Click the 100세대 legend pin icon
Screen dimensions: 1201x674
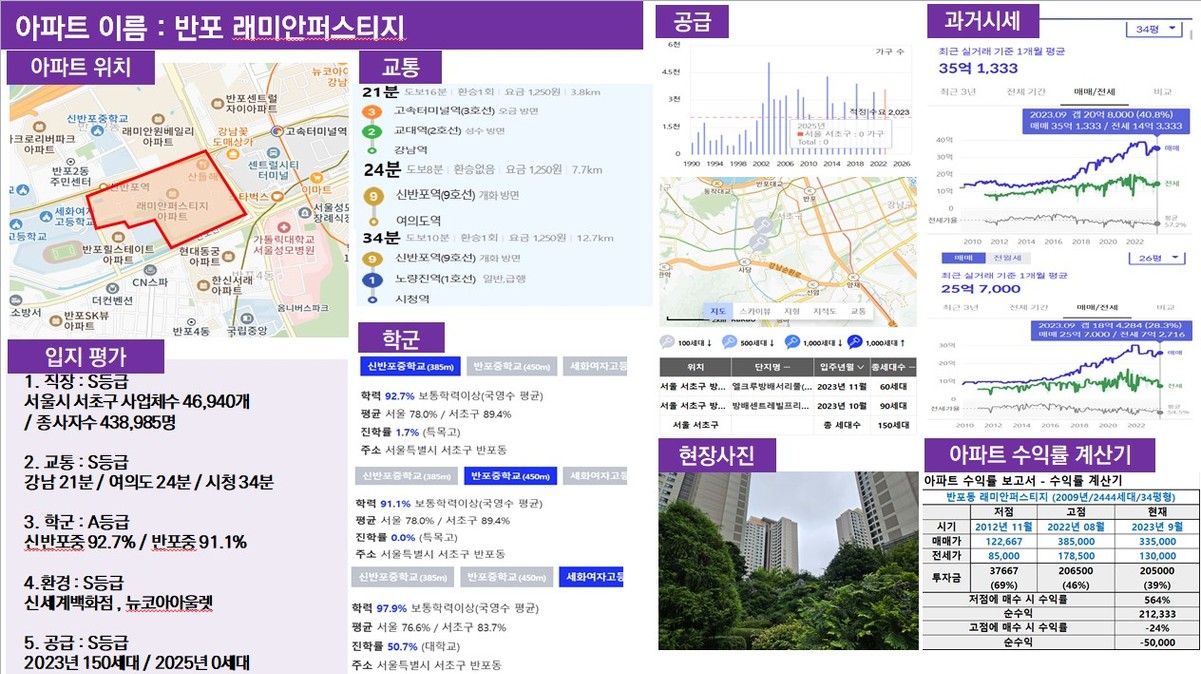click(669, 341)
